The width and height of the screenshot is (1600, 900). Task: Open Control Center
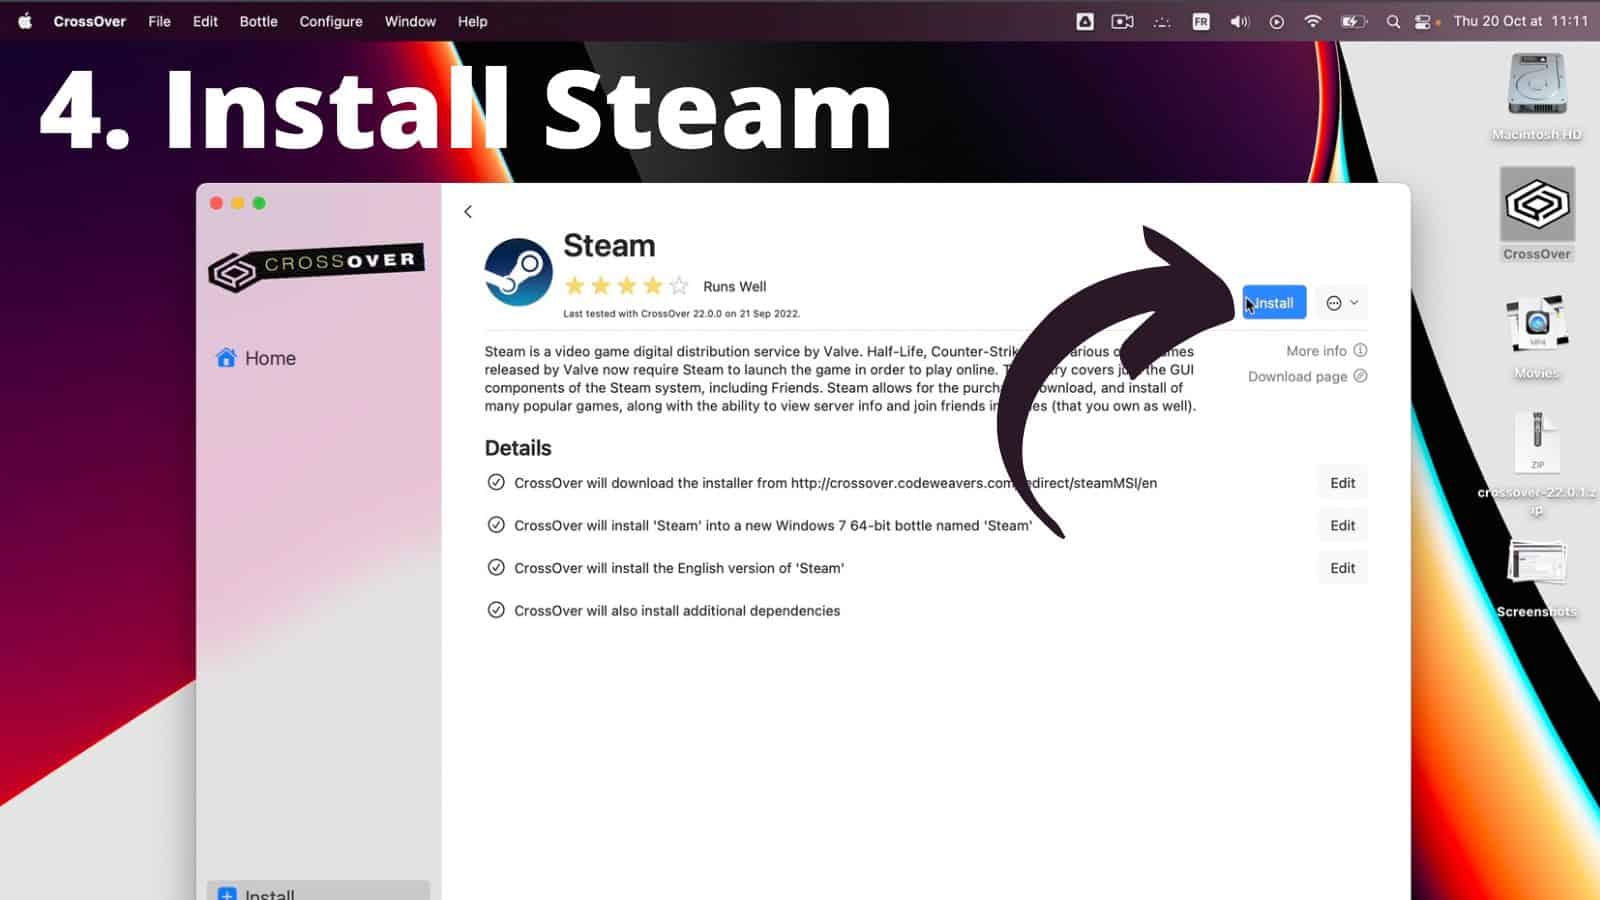click(x=1423, y=21)
